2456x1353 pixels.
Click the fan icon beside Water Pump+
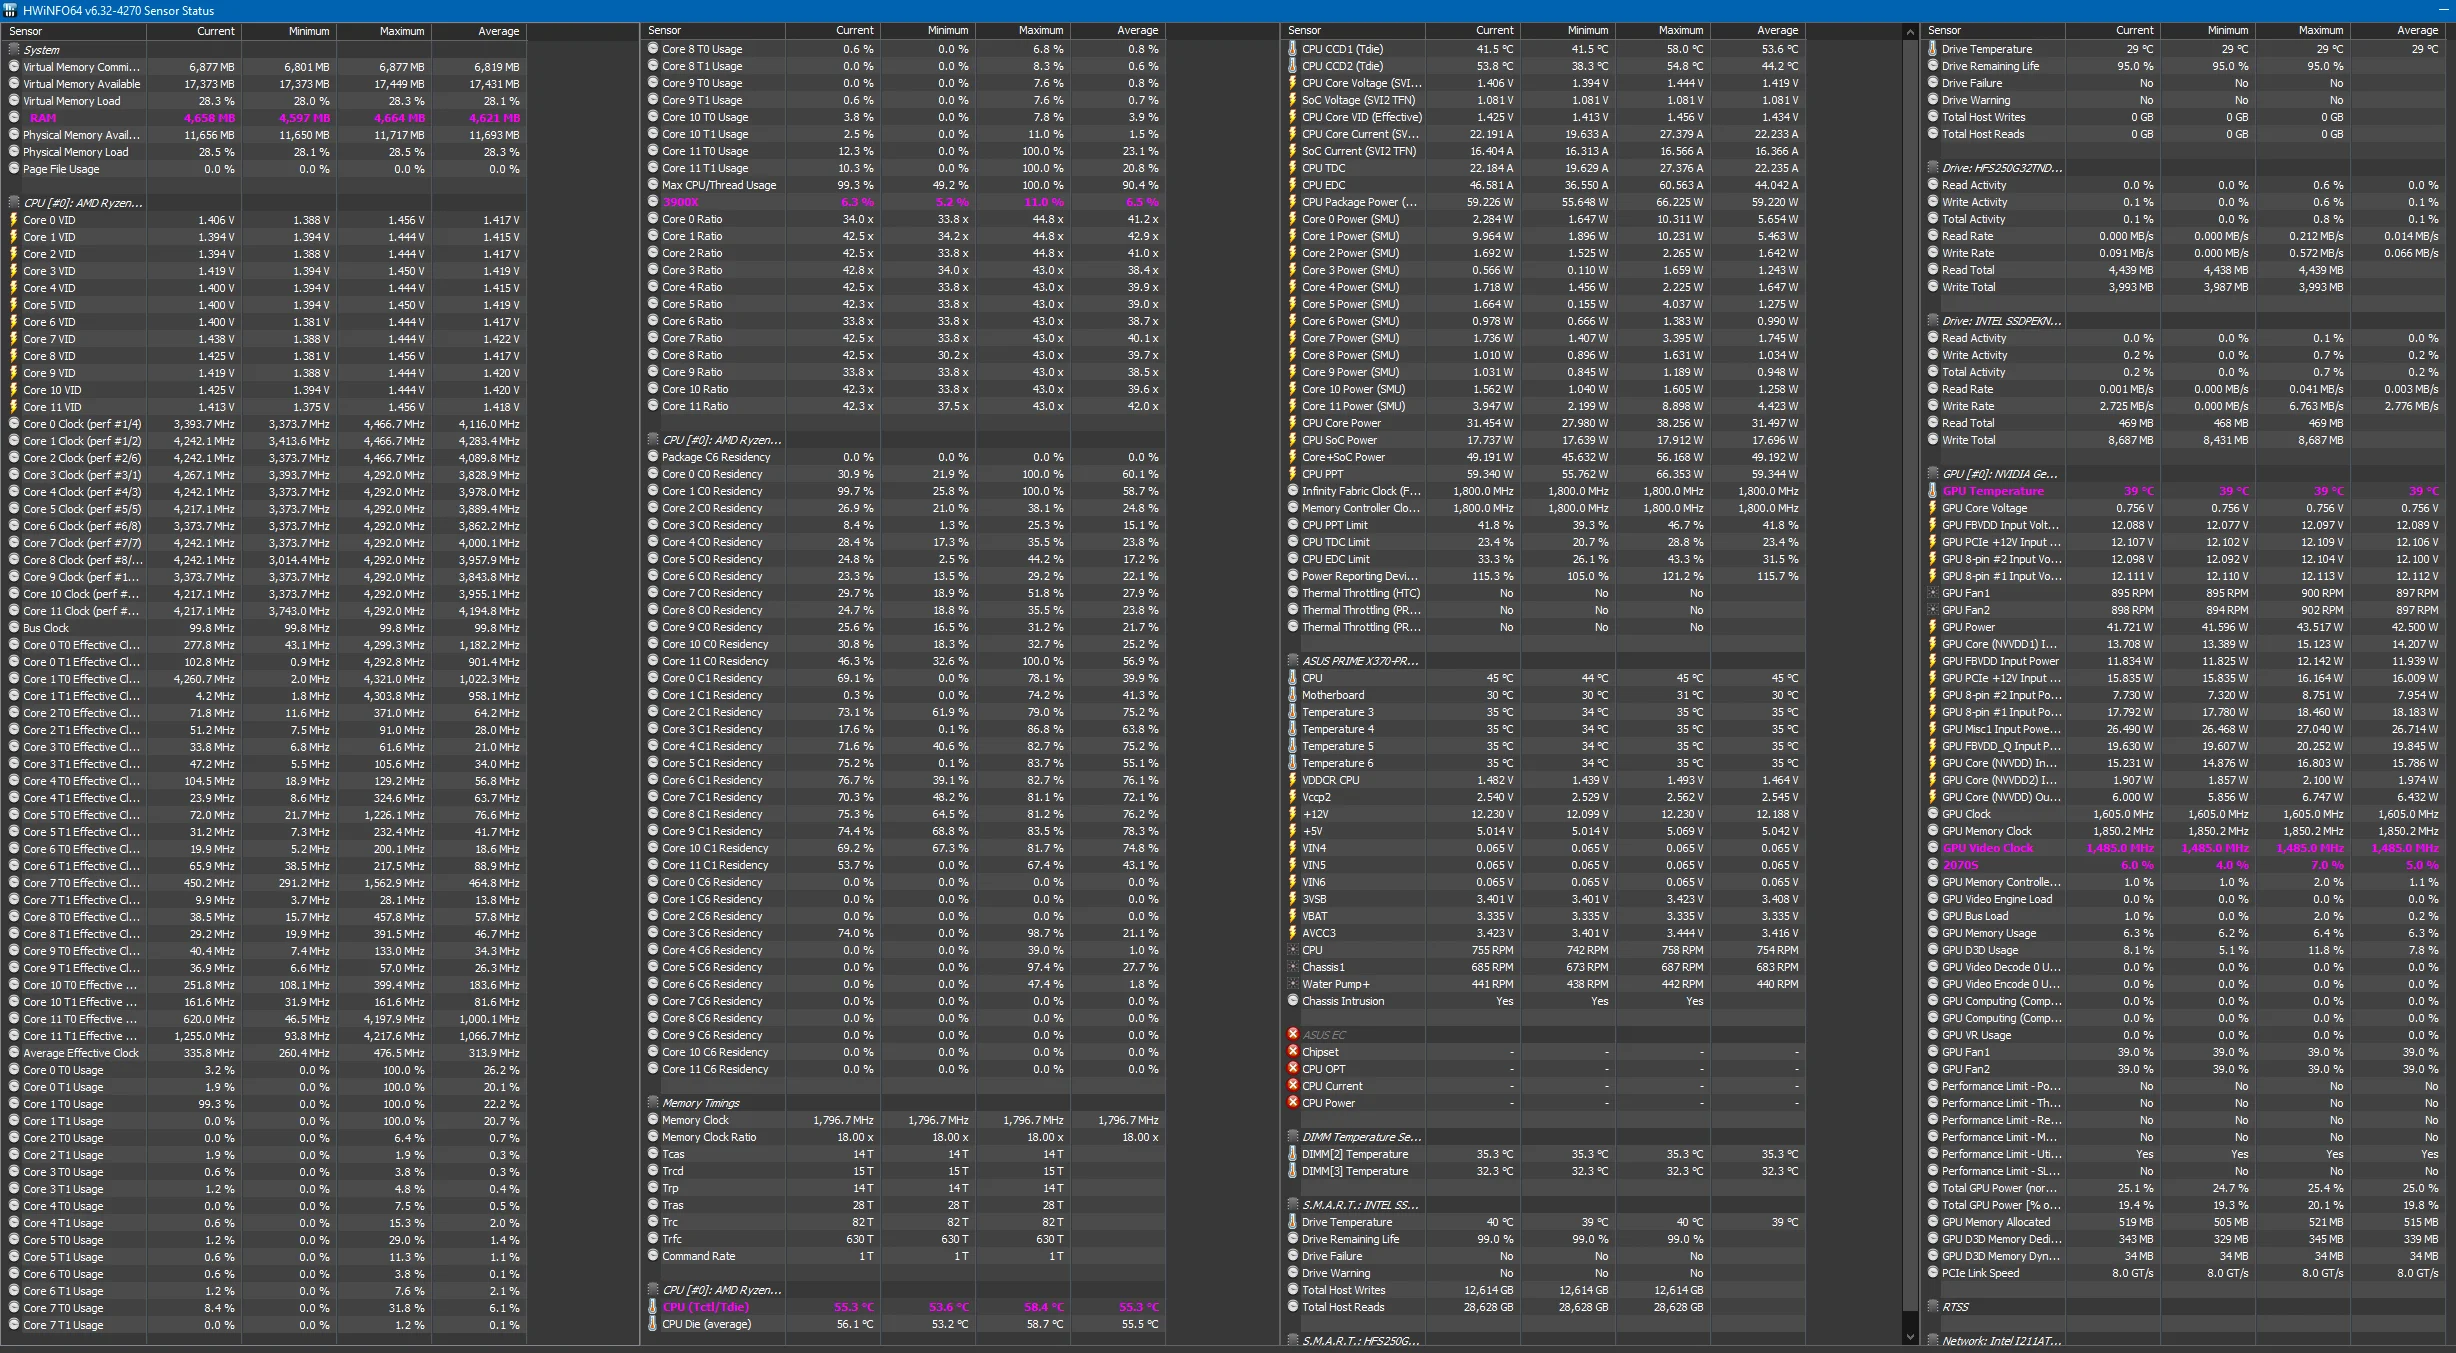(x=1293, y=984)
